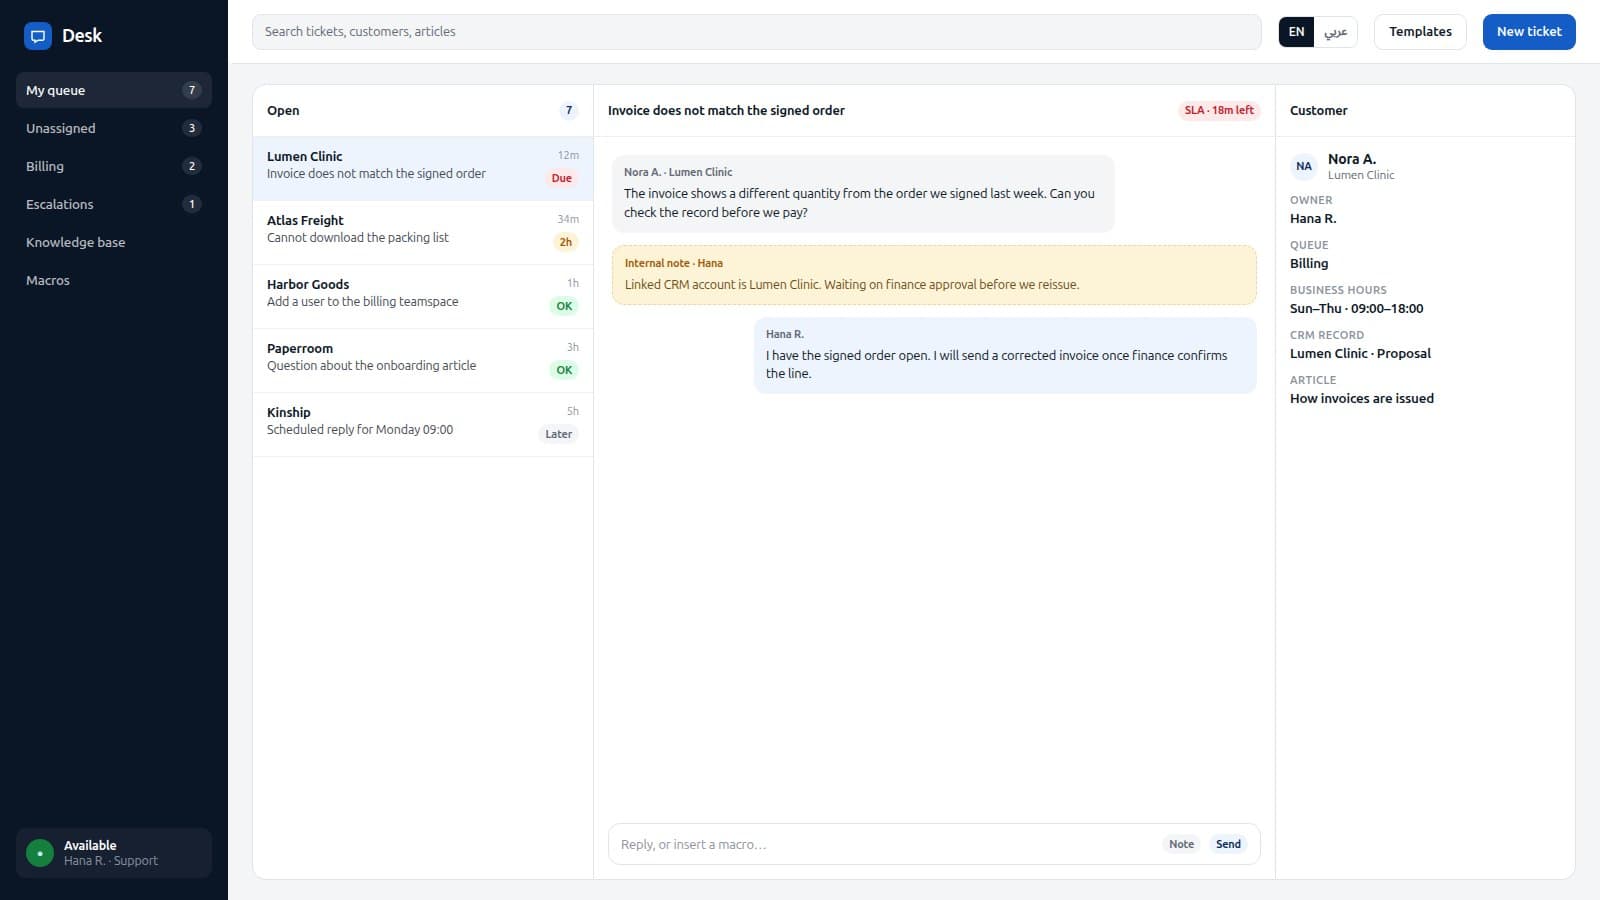Viewport: 1600px width, 900px height.
Task: Click the SLA 18m left badge
Action: 1219,110
